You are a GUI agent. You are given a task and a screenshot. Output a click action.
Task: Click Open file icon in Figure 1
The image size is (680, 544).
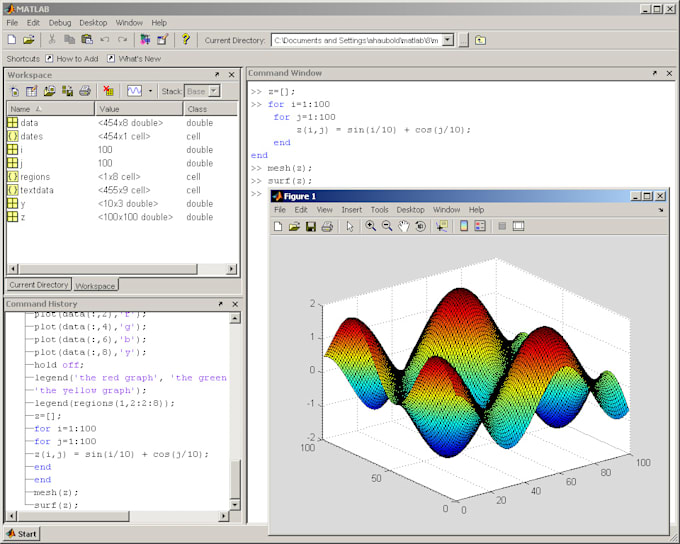294,226
